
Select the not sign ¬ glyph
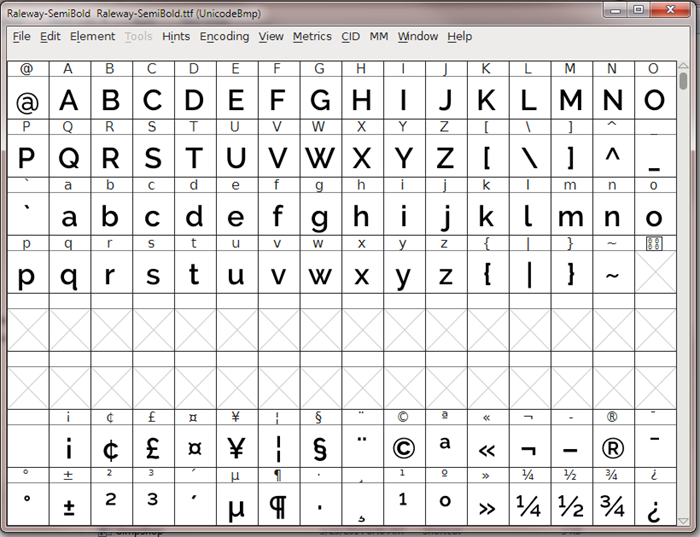point(530,446)
